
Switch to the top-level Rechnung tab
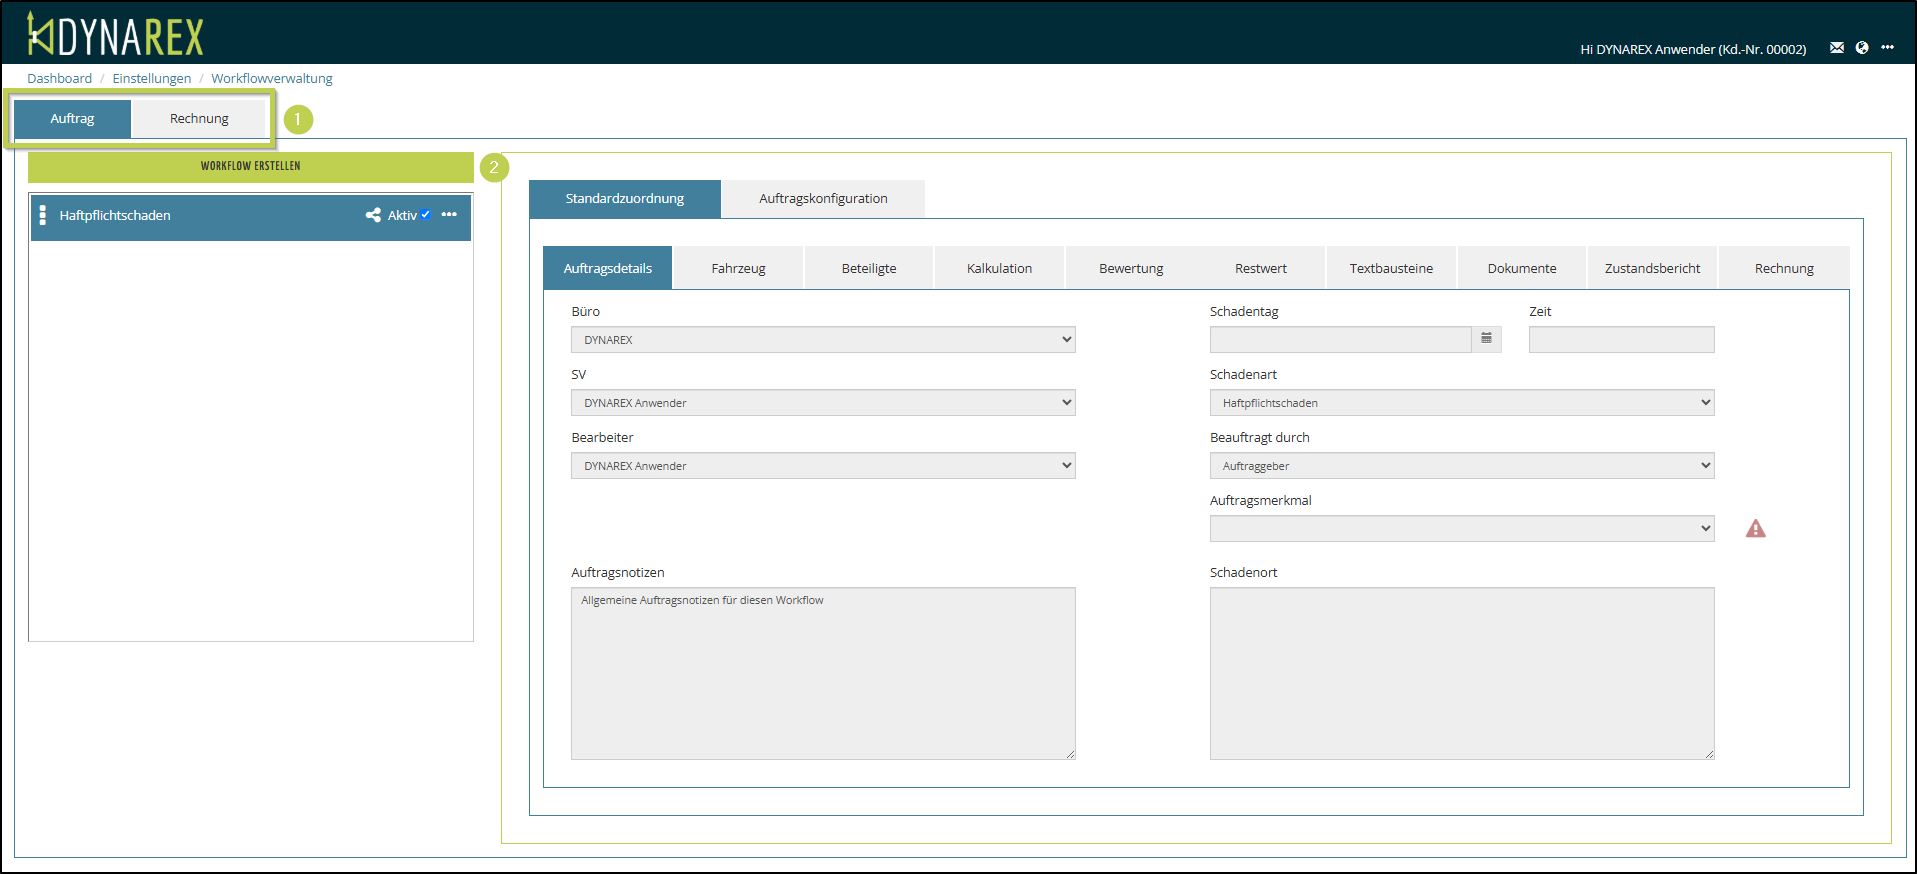click(199, 119)
